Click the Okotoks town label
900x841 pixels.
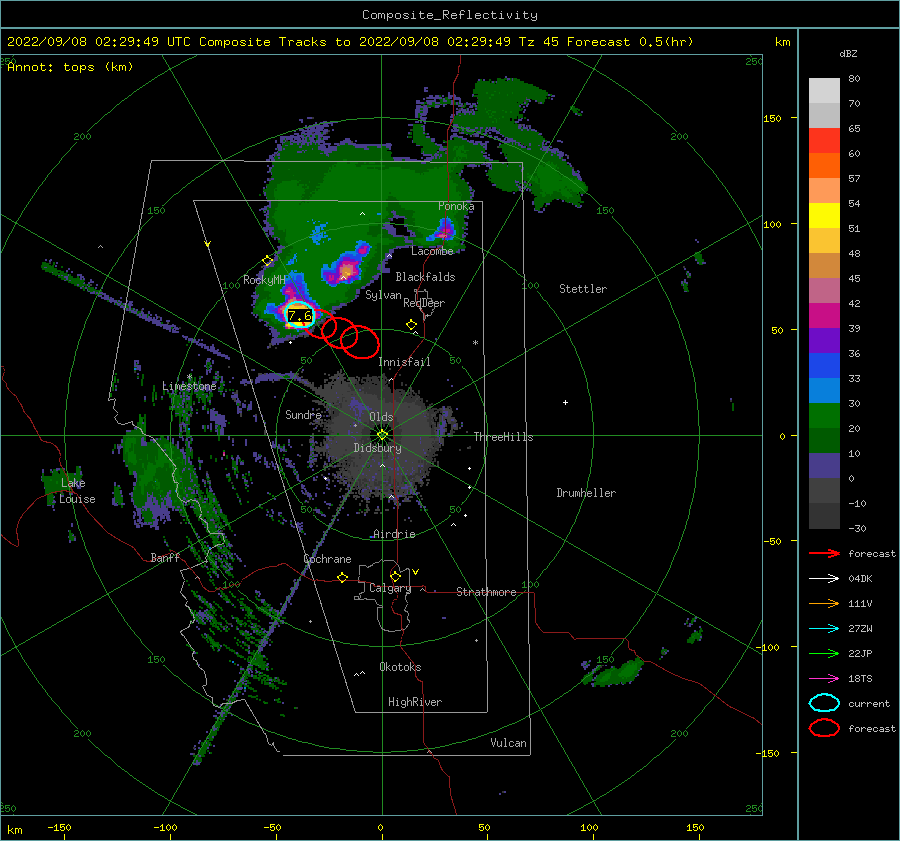tap(400, 667)
